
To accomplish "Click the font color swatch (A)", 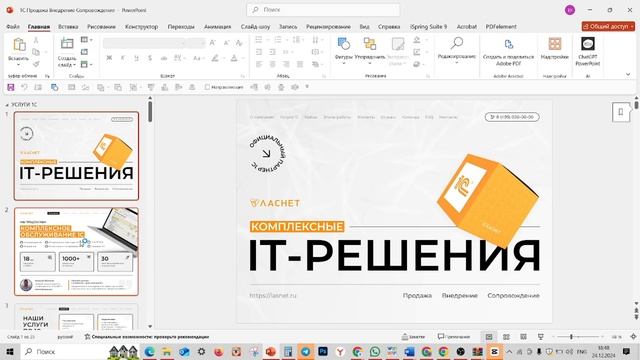I will click(234, 58).
